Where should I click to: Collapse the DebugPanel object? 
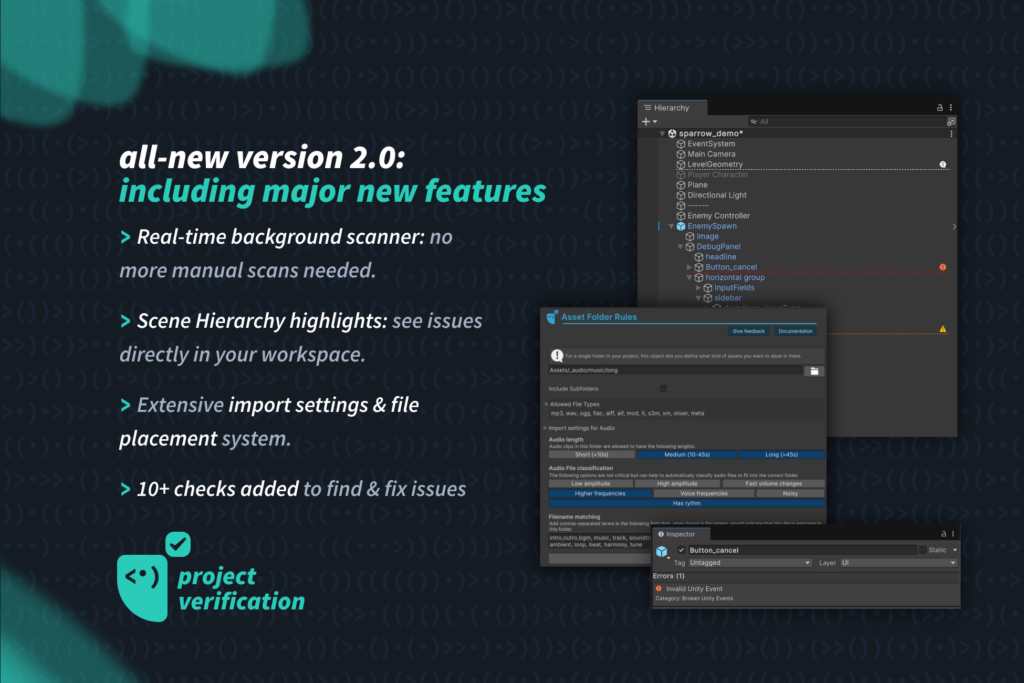(x=680, y=247)
